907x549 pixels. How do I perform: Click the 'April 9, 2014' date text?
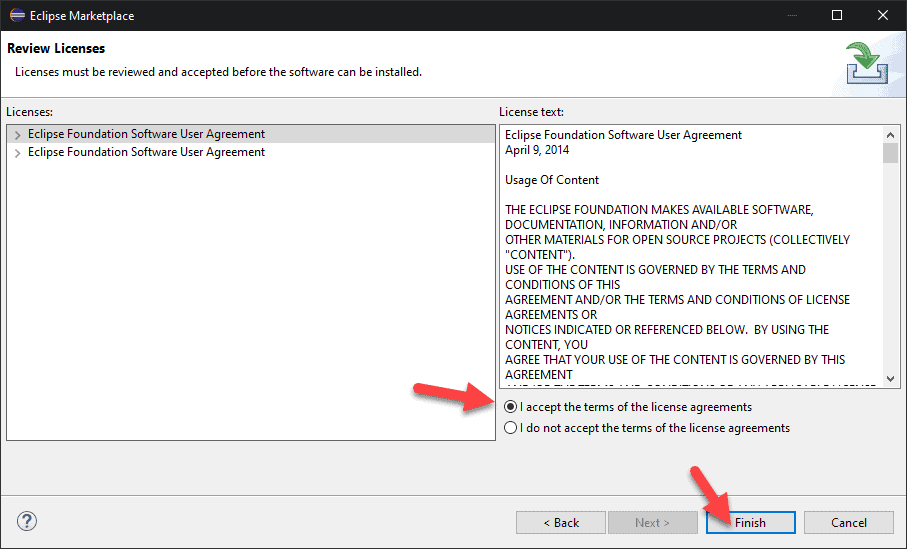coord(537,150)
